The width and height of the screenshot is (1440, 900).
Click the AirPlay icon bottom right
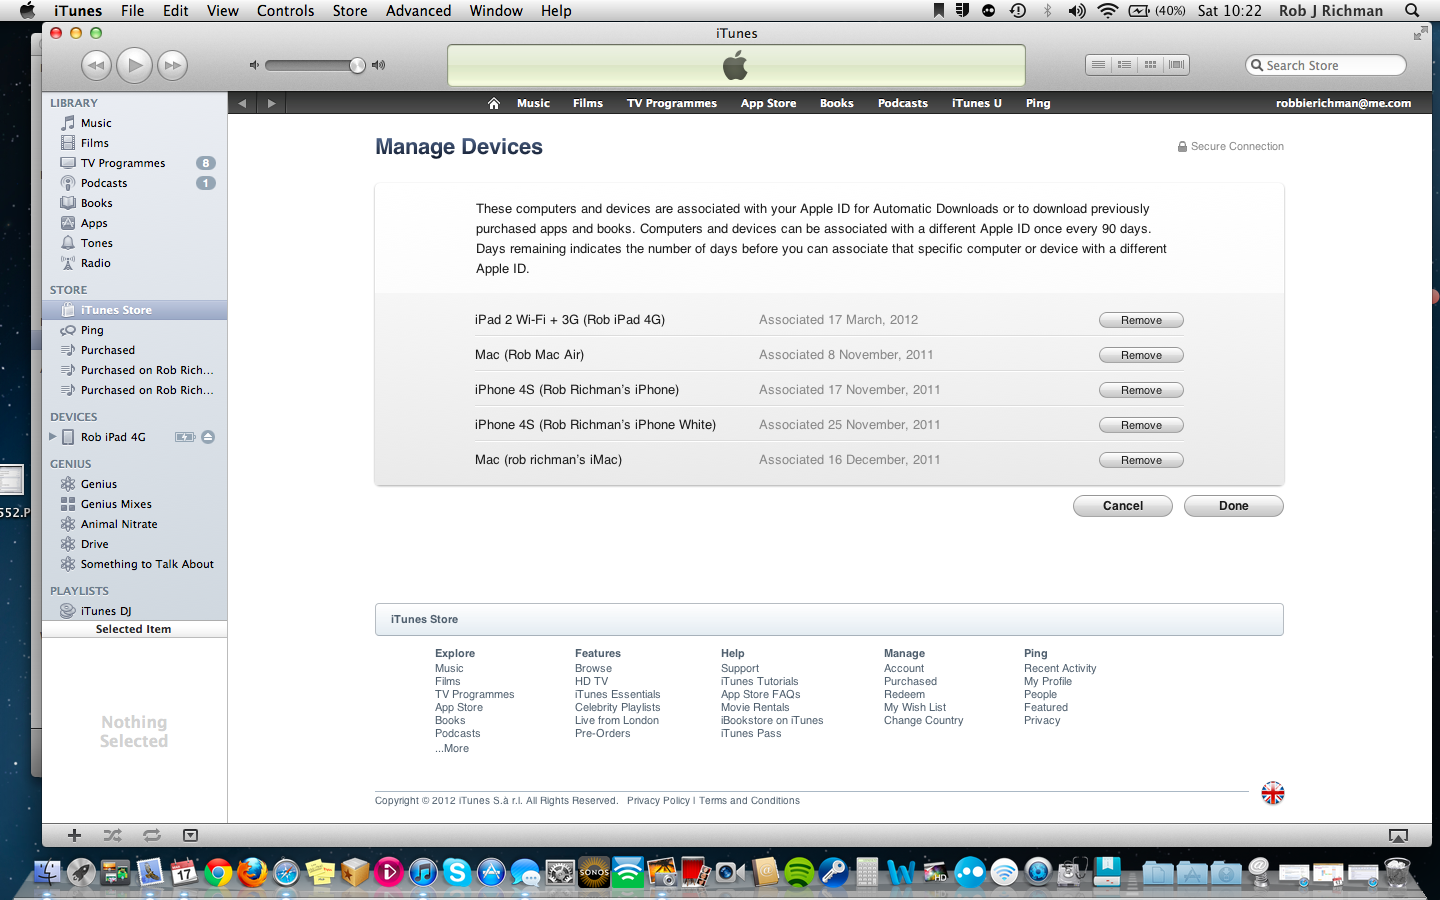pyautogui.click(x=1399, y=835)
